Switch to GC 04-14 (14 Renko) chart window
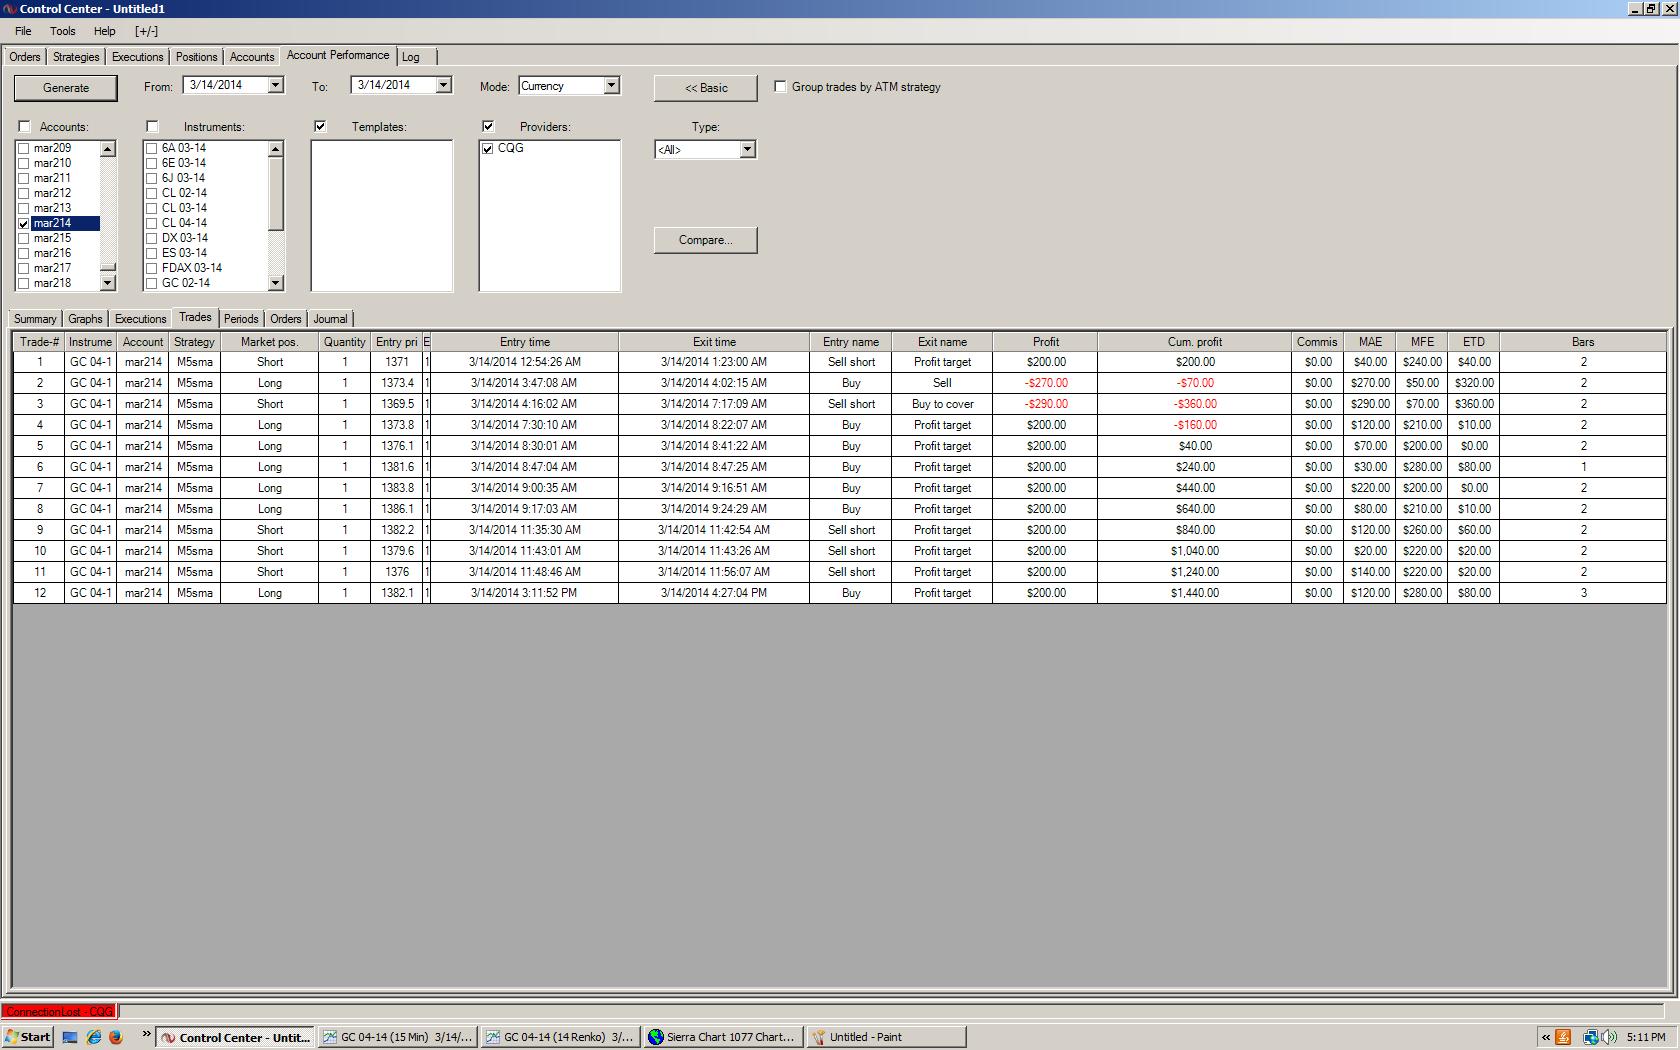This screenshot has width=1680, height=1050. (x=561, y=1037)
